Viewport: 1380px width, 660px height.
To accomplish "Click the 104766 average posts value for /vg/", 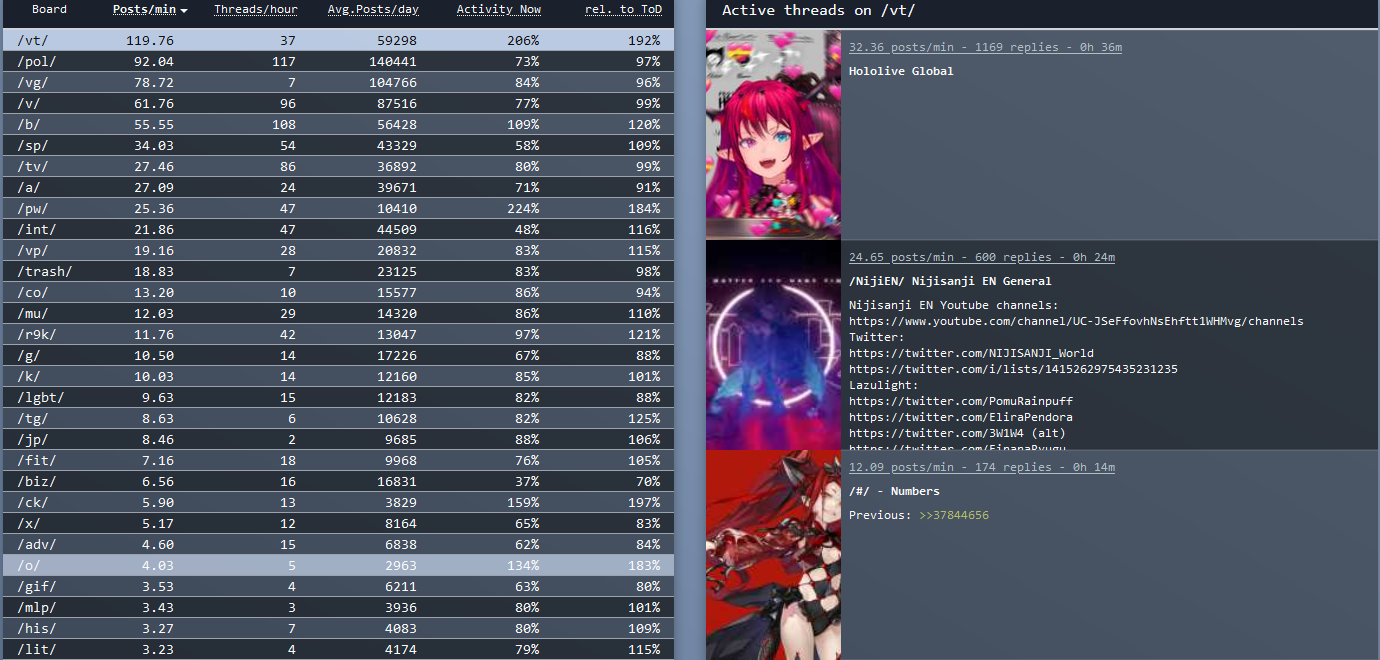I will click(x=392, y=83).
